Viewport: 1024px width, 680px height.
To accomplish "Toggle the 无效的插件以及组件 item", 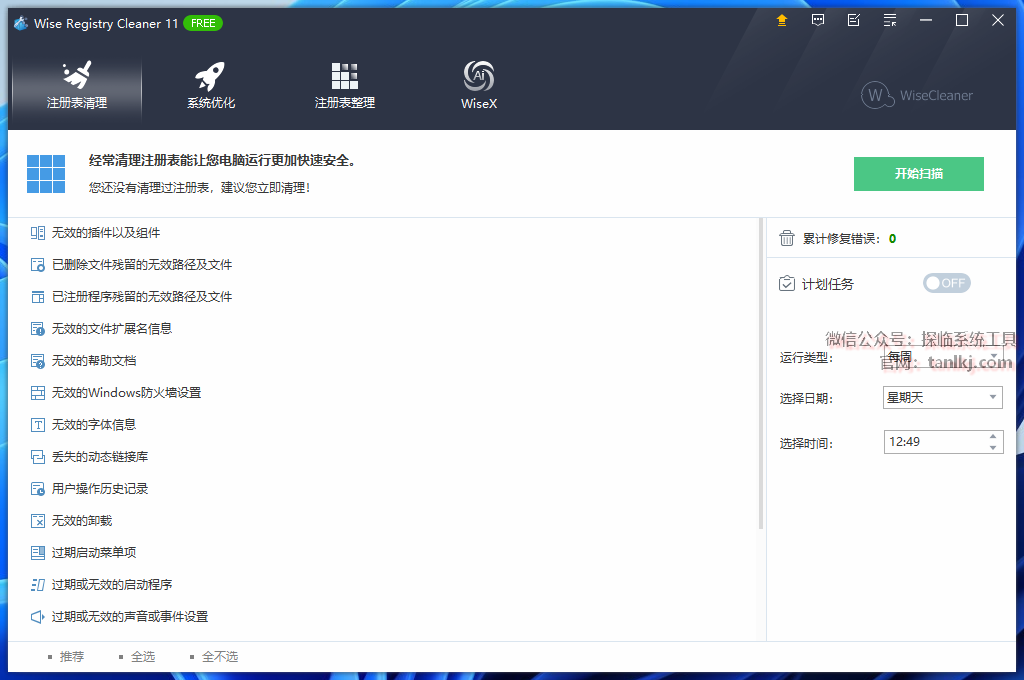I will coord(106,233).
